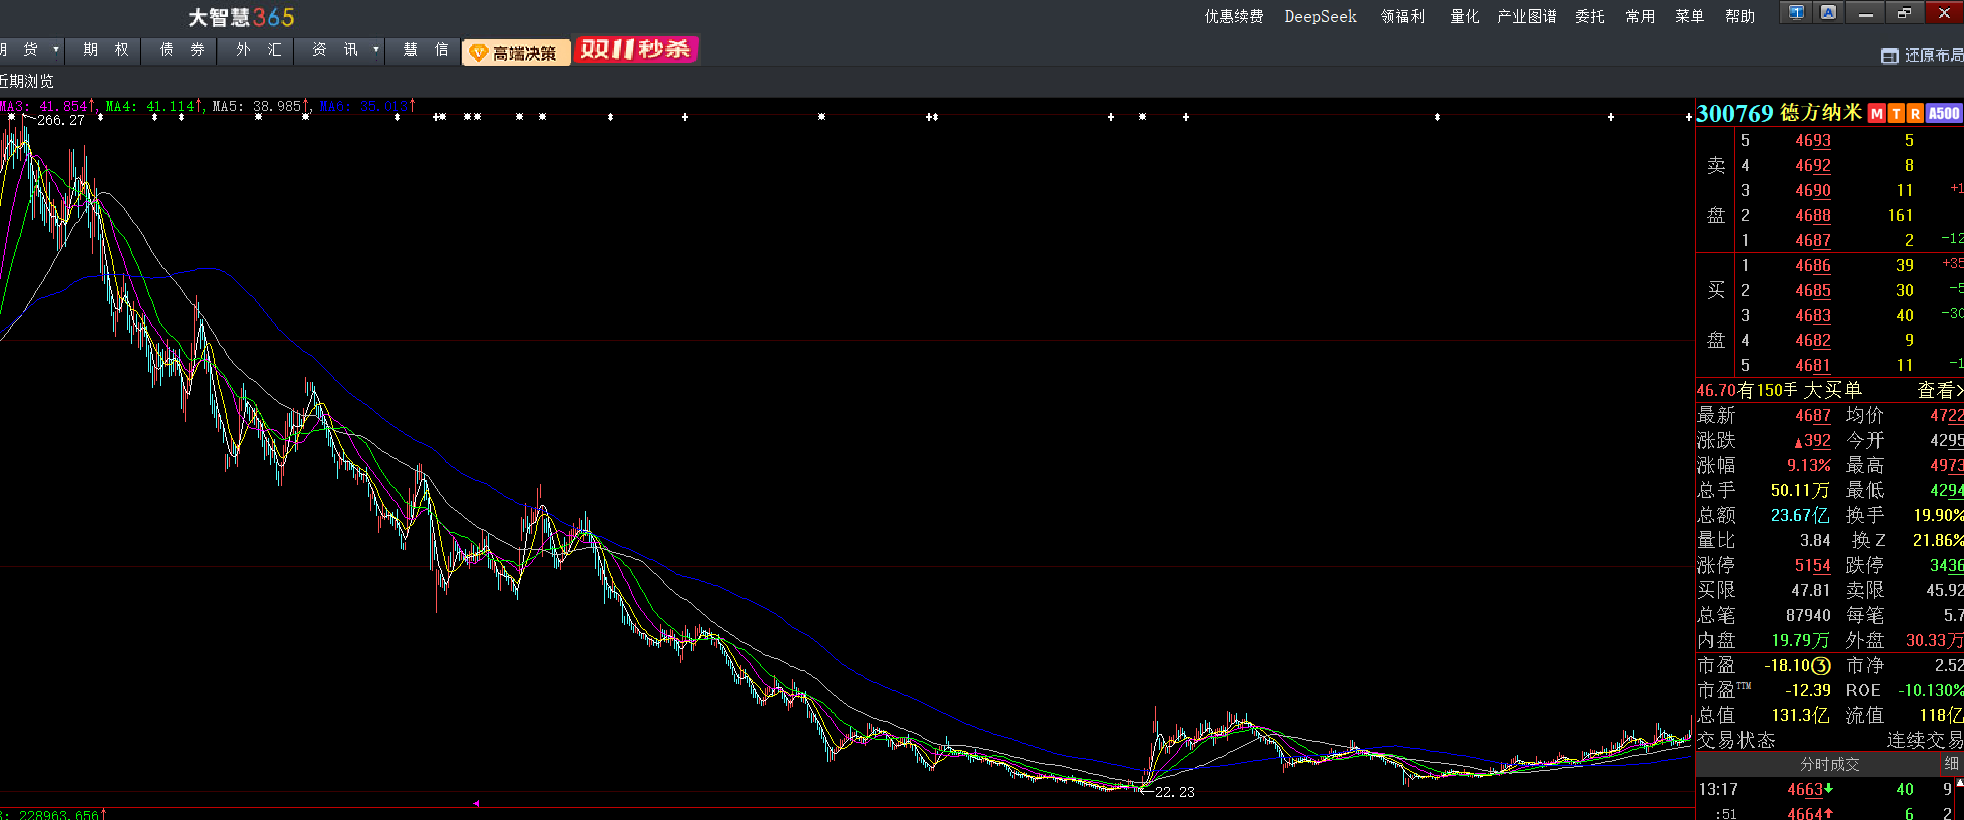Open the 双11秒杀 promotion banner
The image size is (1964, 820).
tap(636, 50)
